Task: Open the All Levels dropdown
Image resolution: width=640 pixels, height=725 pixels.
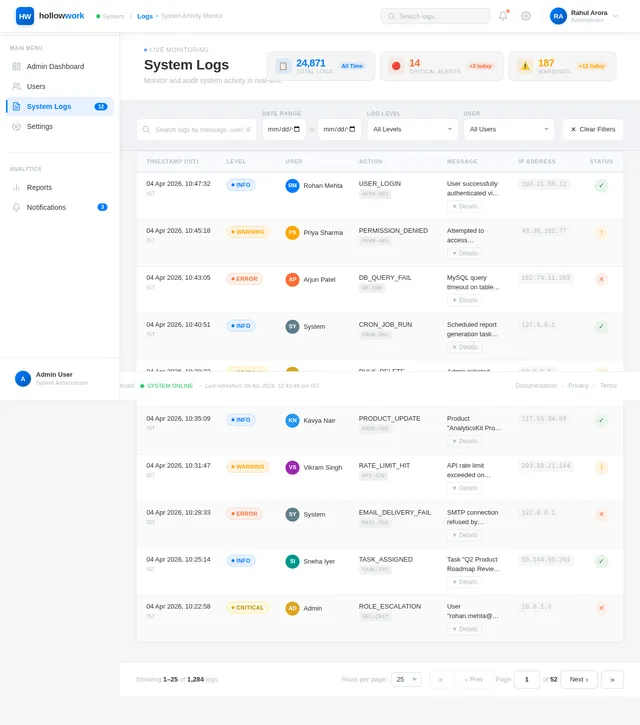Action: pyautogui.click(x=412, y=129)
